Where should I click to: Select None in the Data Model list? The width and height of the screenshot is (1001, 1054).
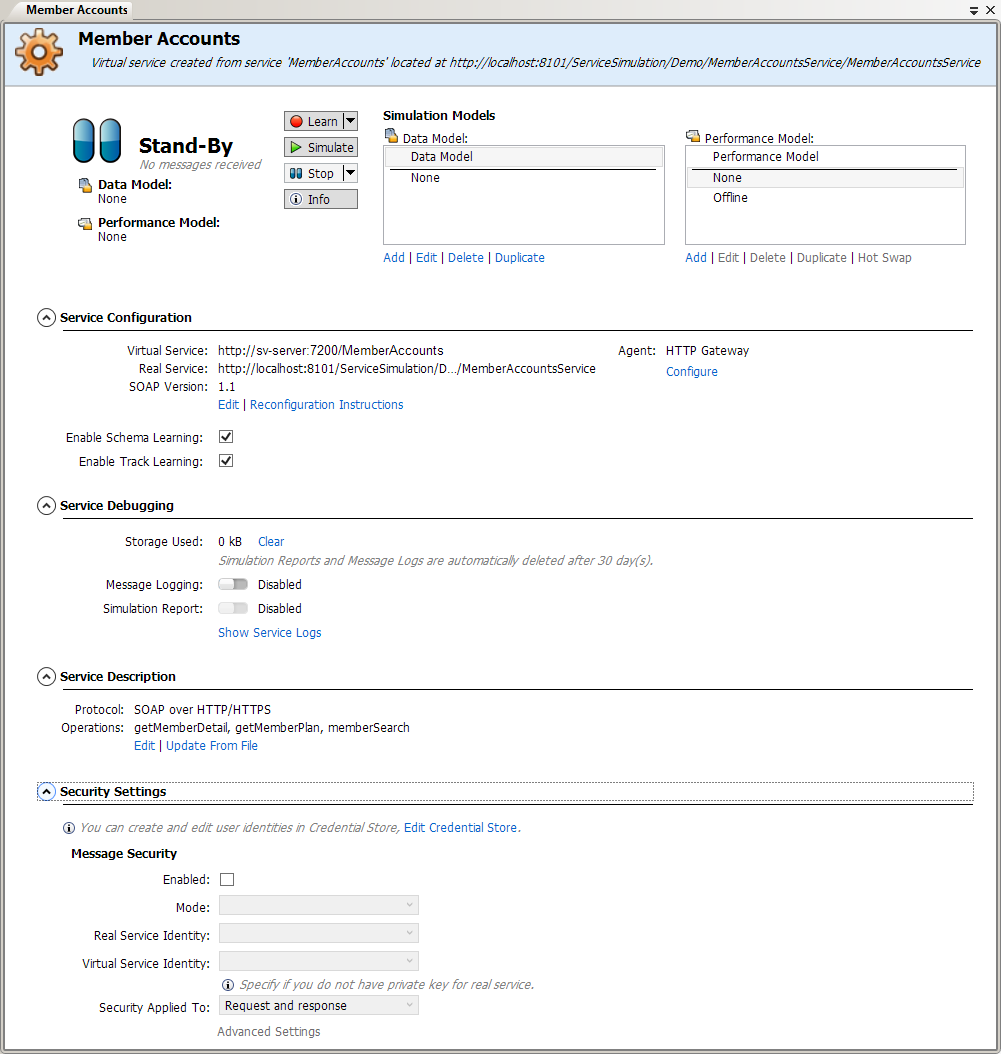coord(425,178)
